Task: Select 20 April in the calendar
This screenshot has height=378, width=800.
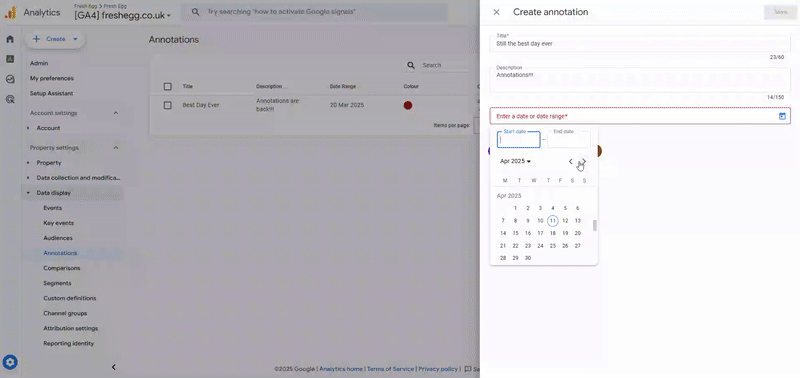Action: point(578,233)
